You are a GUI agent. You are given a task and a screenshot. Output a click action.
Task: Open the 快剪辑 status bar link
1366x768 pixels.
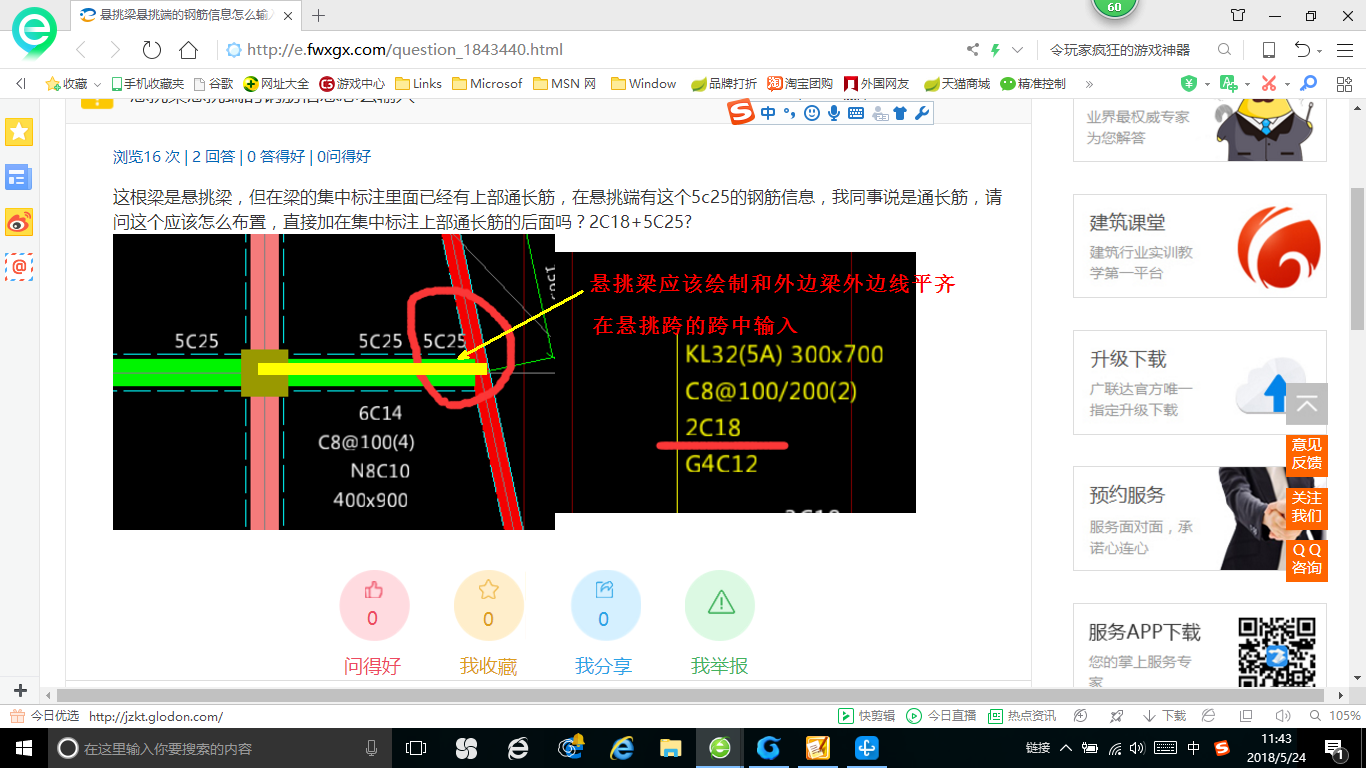coord(866,716)
